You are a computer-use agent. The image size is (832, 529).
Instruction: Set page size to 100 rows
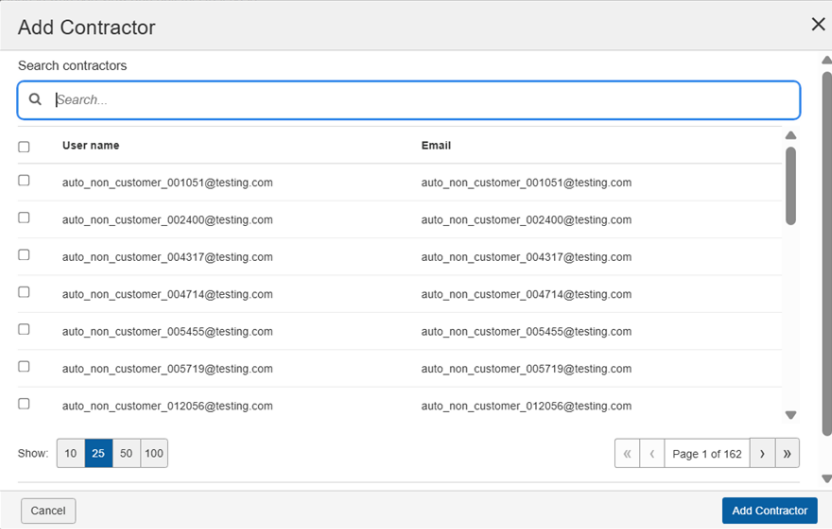tap(154, 454)
